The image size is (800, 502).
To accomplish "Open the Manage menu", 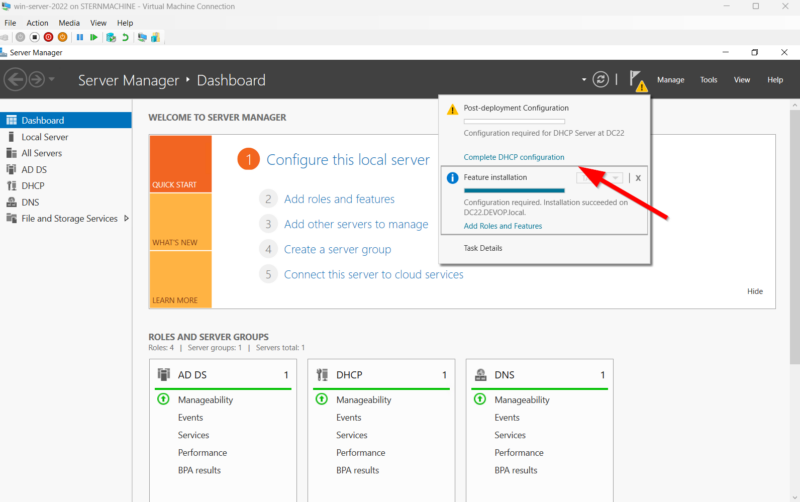I will [x=670, y=80].
